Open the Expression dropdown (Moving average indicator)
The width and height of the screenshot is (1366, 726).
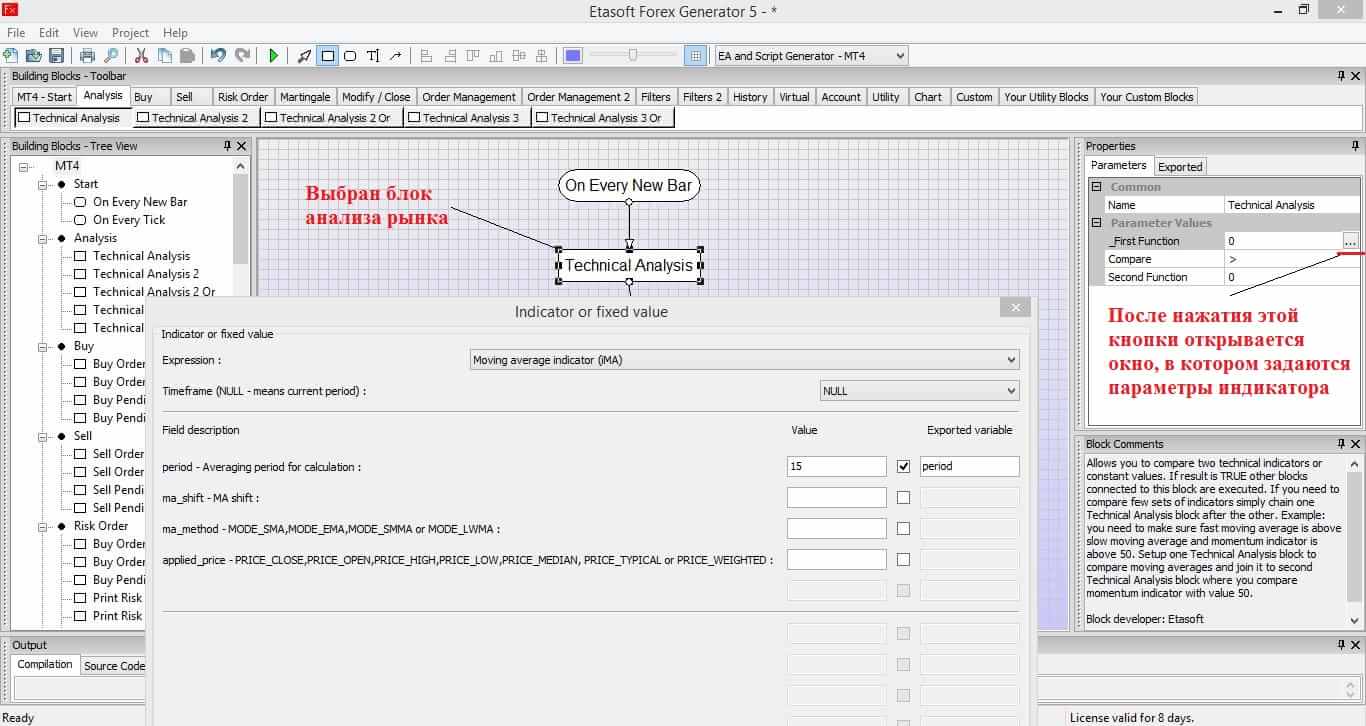click(745, 360)
